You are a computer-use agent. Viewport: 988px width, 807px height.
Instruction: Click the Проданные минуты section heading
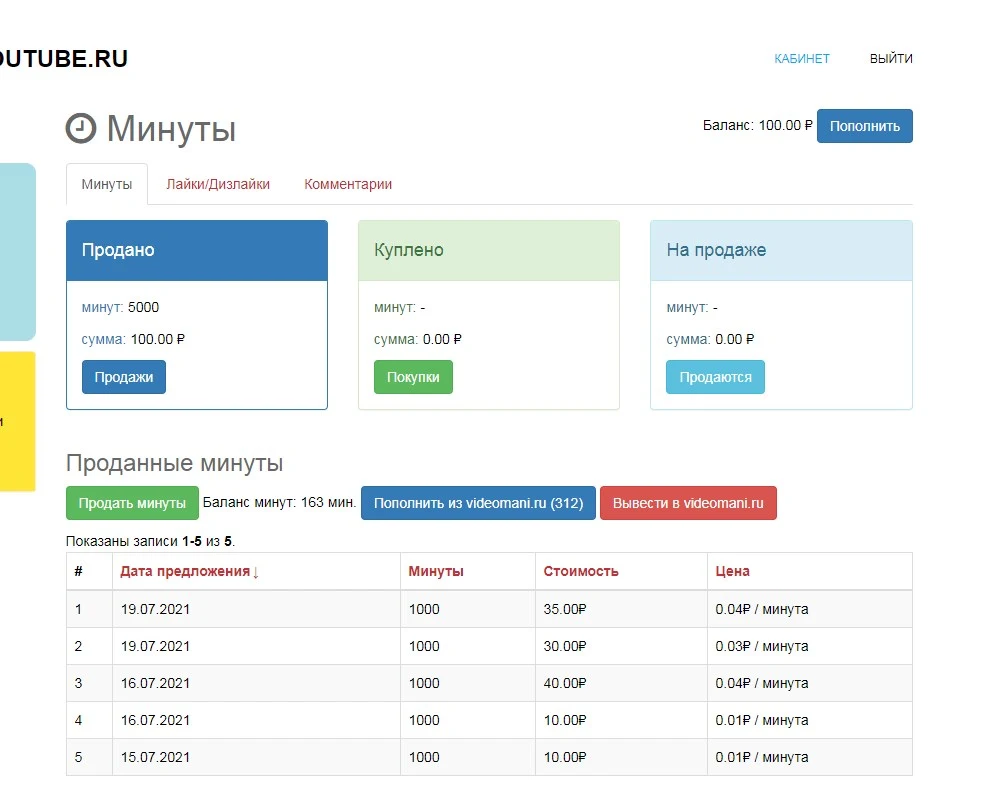click(175, 463)
